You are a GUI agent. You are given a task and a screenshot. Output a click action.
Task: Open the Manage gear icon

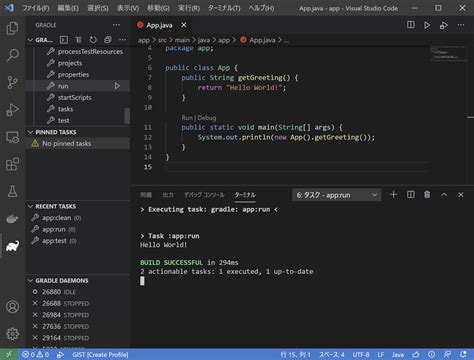(x=12, y=334)
